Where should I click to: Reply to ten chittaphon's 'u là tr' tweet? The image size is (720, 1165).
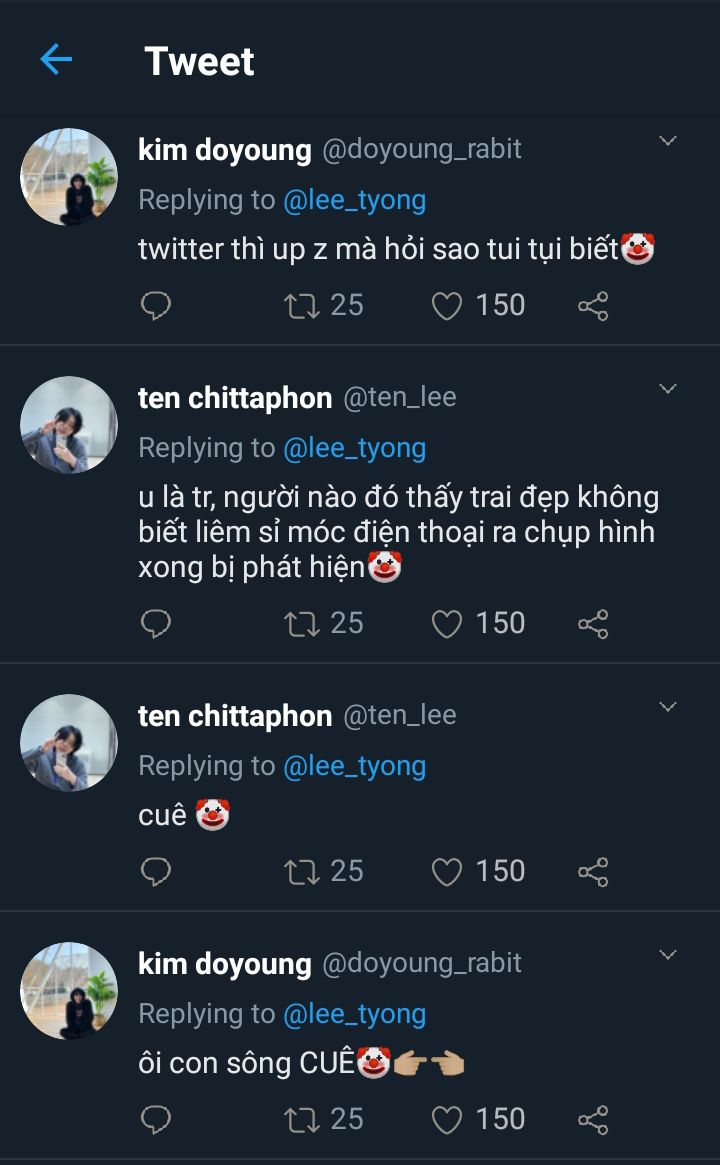155,623
